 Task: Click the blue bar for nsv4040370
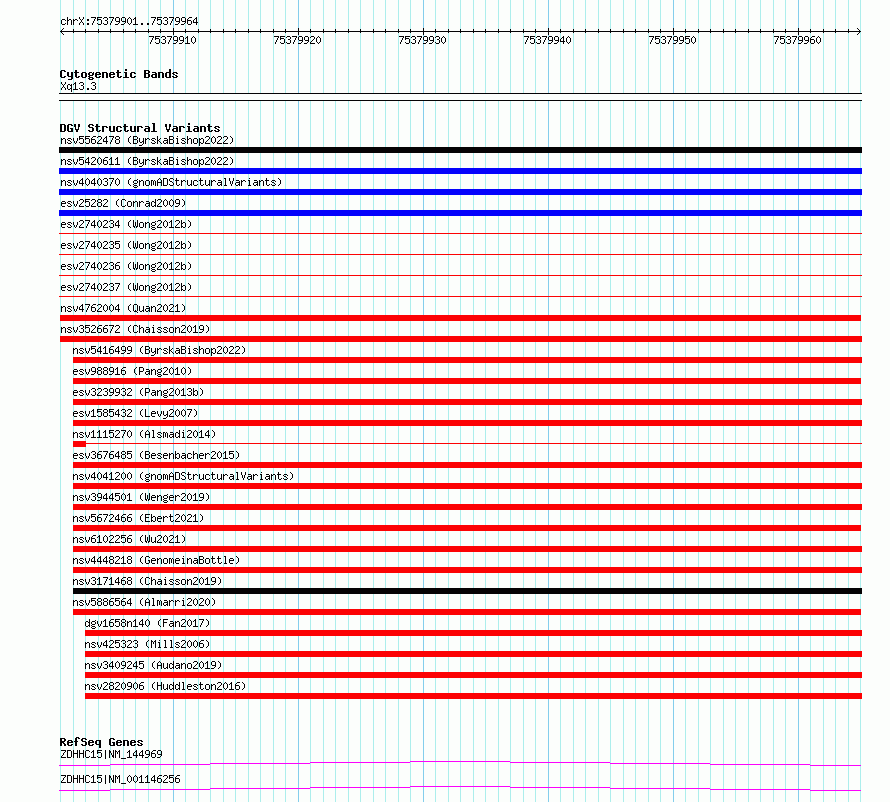point(460,192)
